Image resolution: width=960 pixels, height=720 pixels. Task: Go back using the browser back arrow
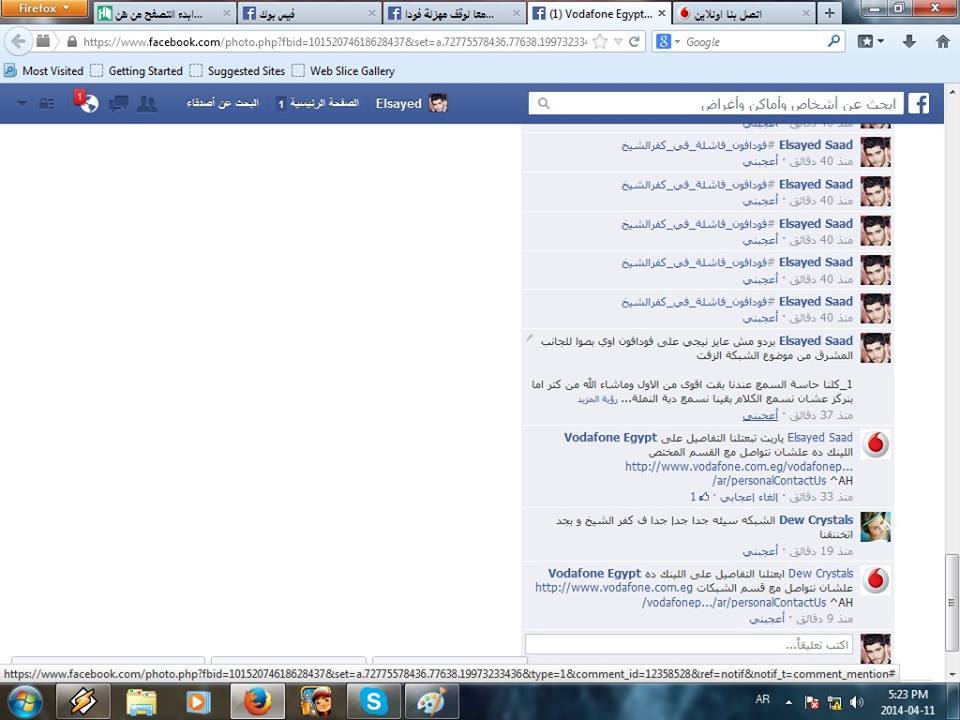pos(18,42)
